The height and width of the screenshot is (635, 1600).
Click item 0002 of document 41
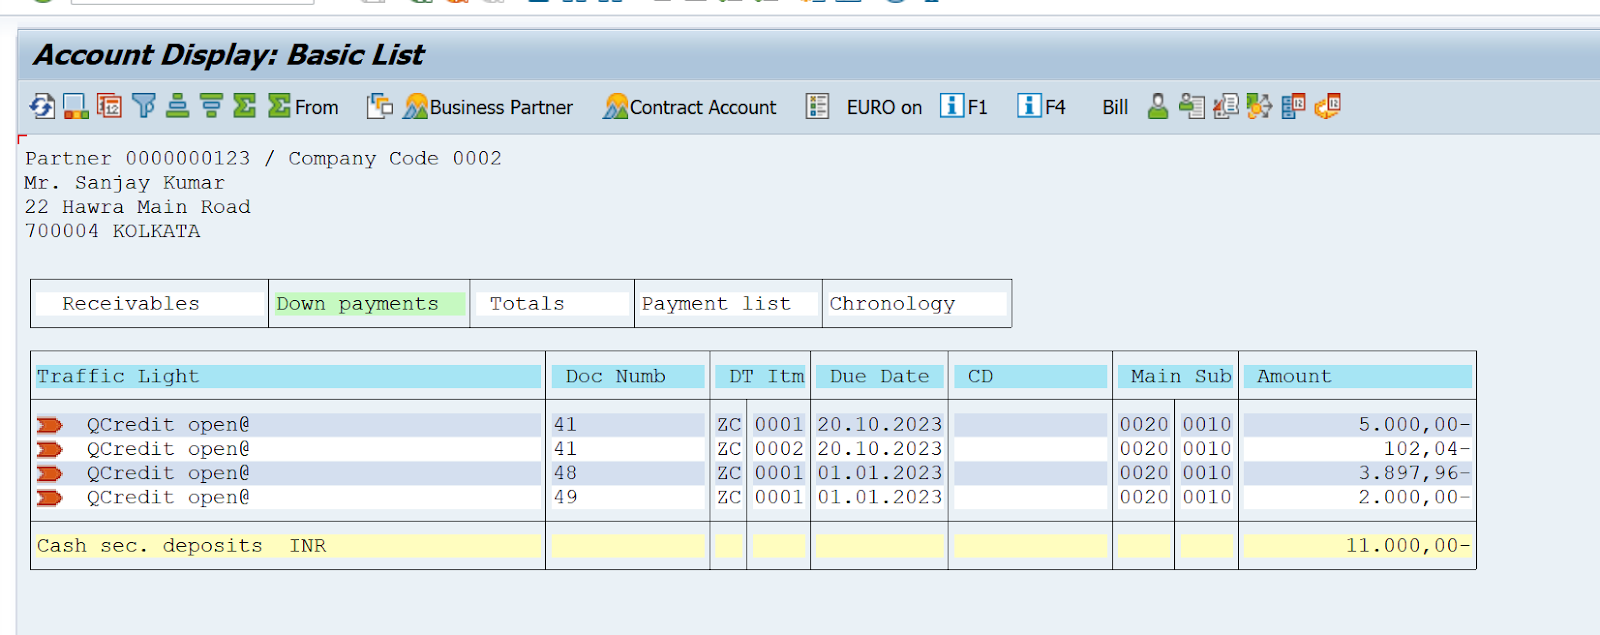point(779,449)
